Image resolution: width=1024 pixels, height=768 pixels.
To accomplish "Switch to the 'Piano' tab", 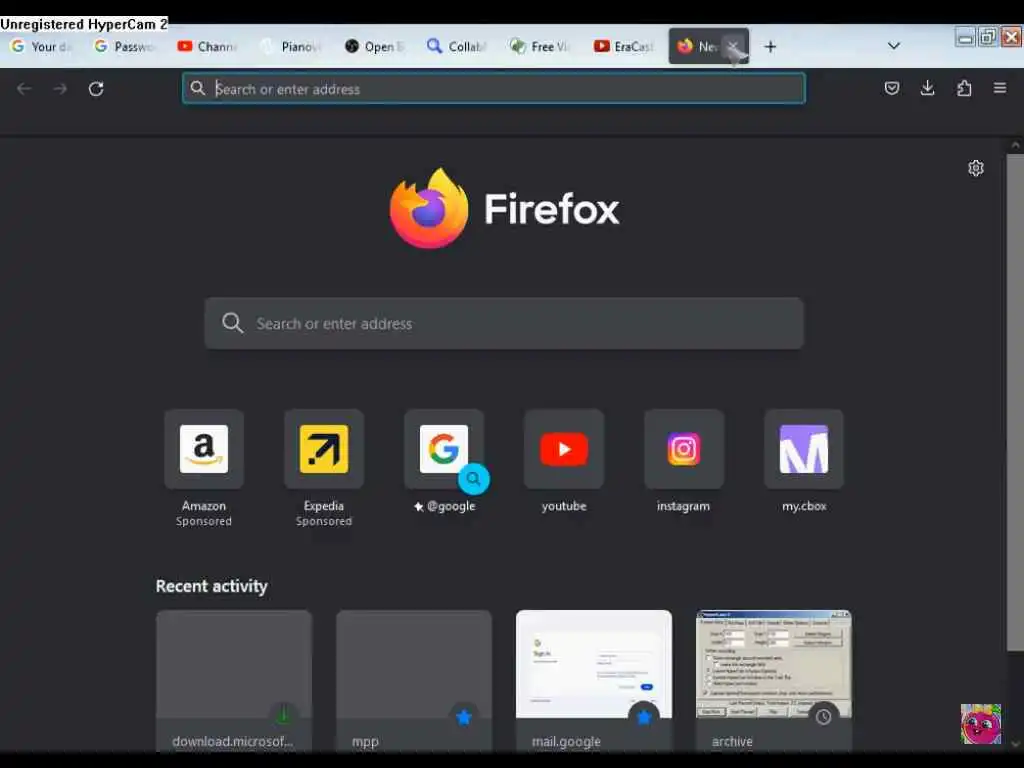I will click(x=292, y=46).
